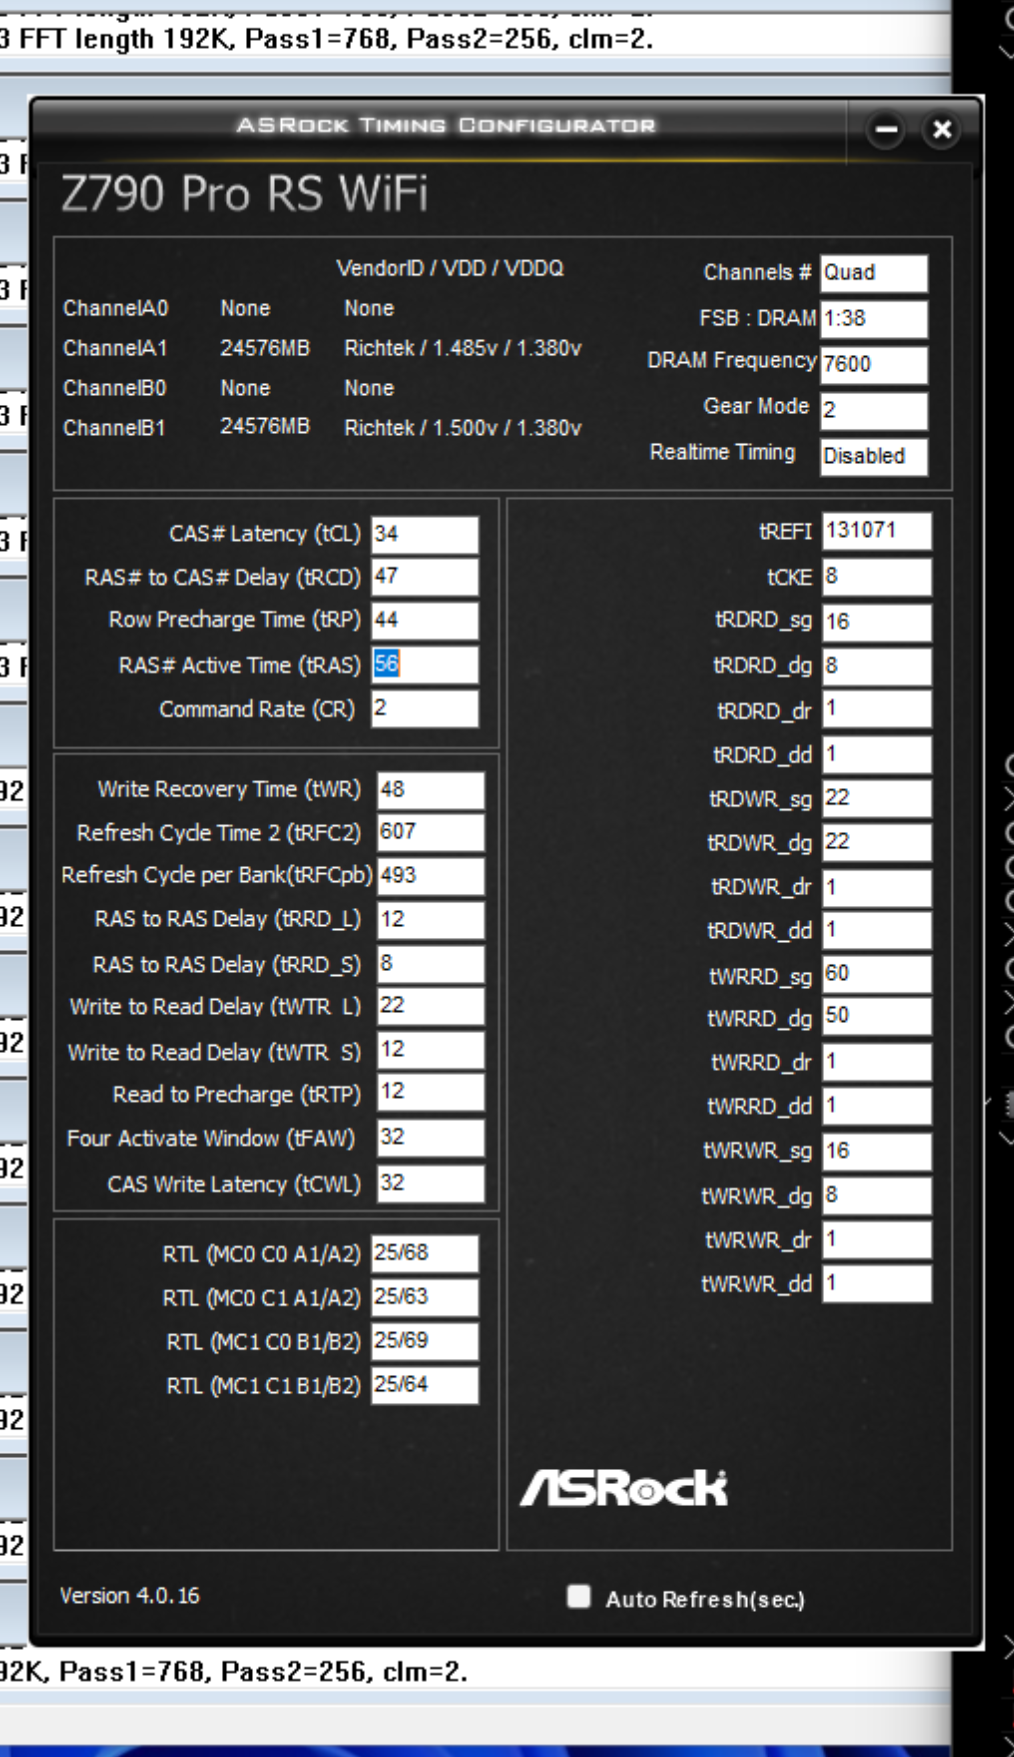
Task: Click the tWRRD_dd value field
Action: coord(877,1105)
